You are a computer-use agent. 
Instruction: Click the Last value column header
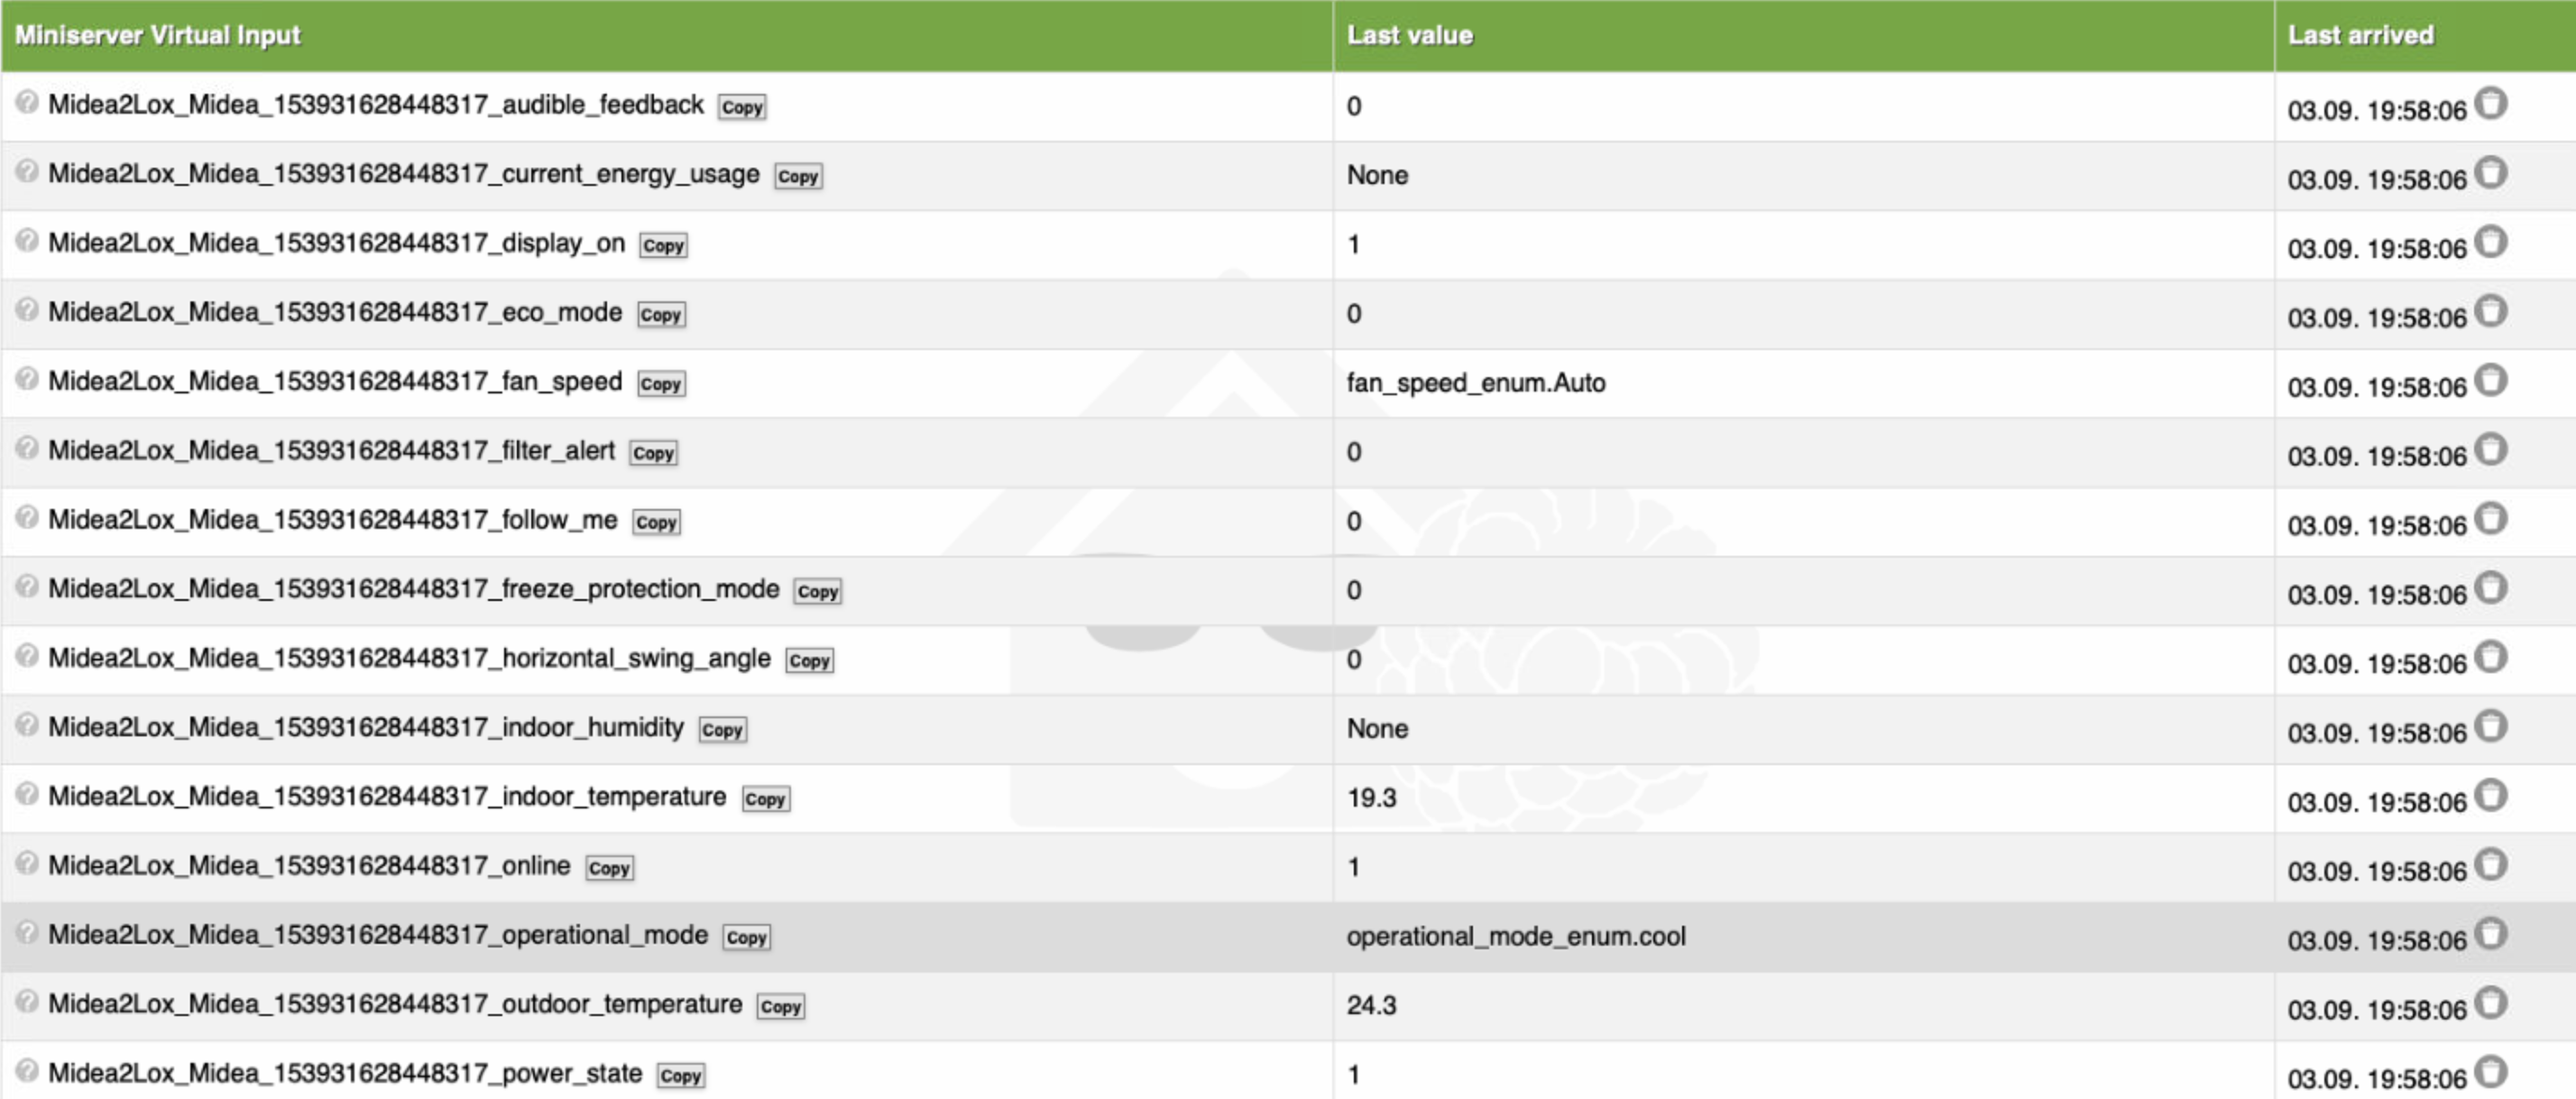(1409, 35)
